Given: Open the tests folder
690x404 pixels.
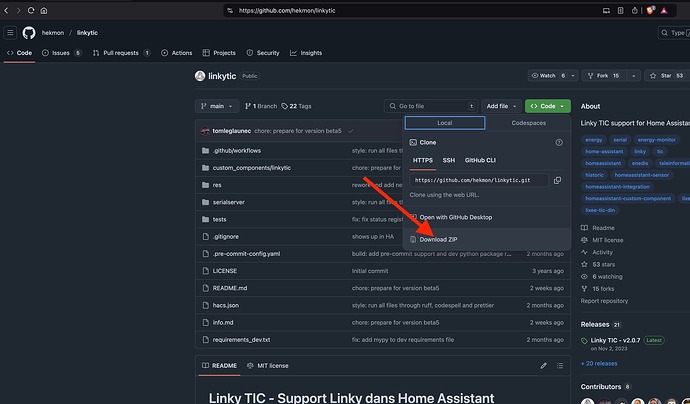Looking at the screenshot, I should pyautogui.click(x=219, y=219).
